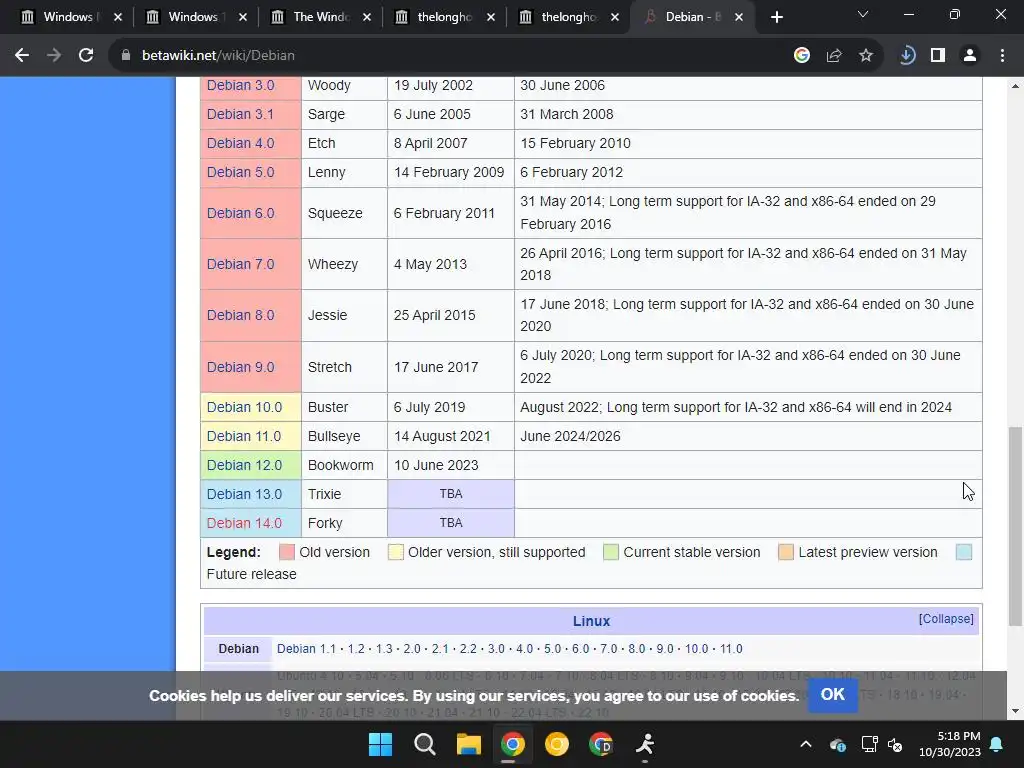
Task: Open the notification bell
Action: (997, 744)
